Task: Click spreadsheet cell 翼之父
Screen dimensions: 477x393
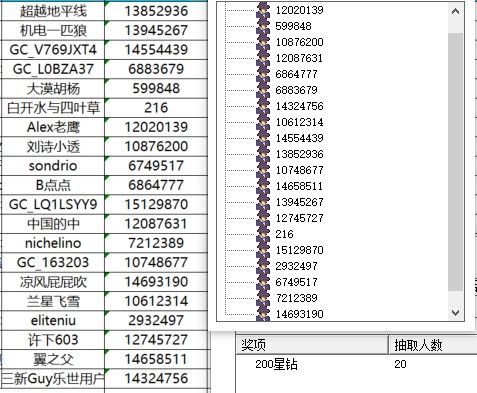Action: point(53,359)
